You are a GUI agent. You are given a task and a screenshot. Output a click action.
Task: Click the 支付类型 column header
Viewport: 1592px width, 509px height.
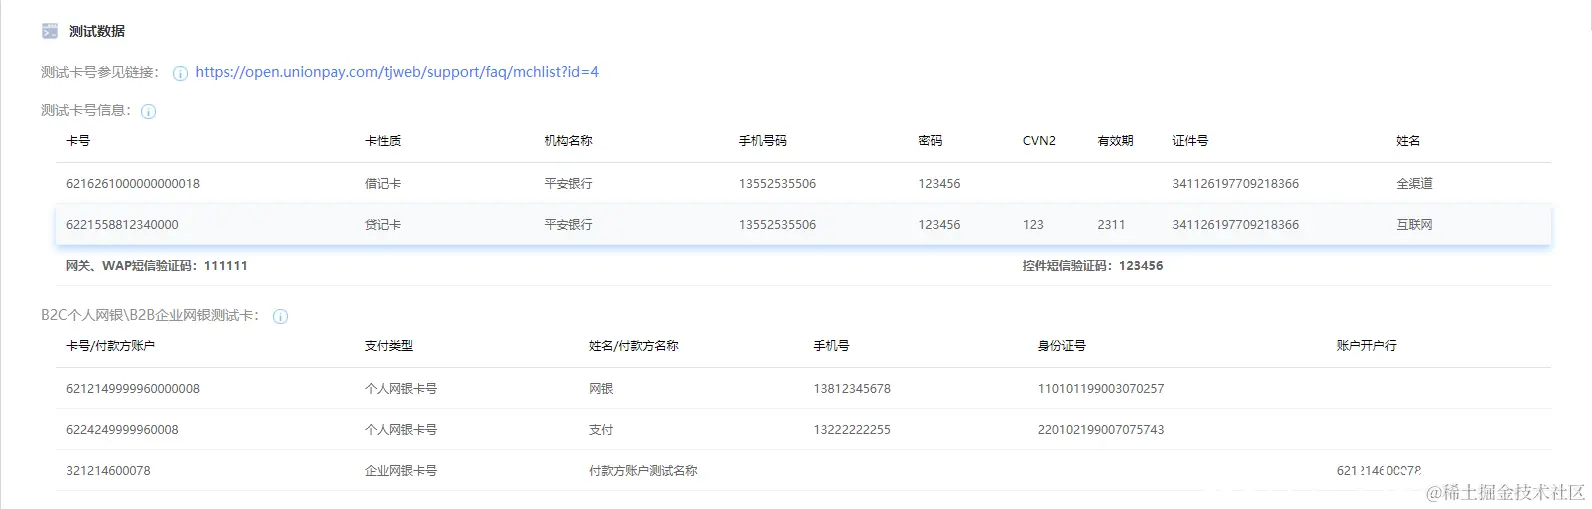(389, 346)
